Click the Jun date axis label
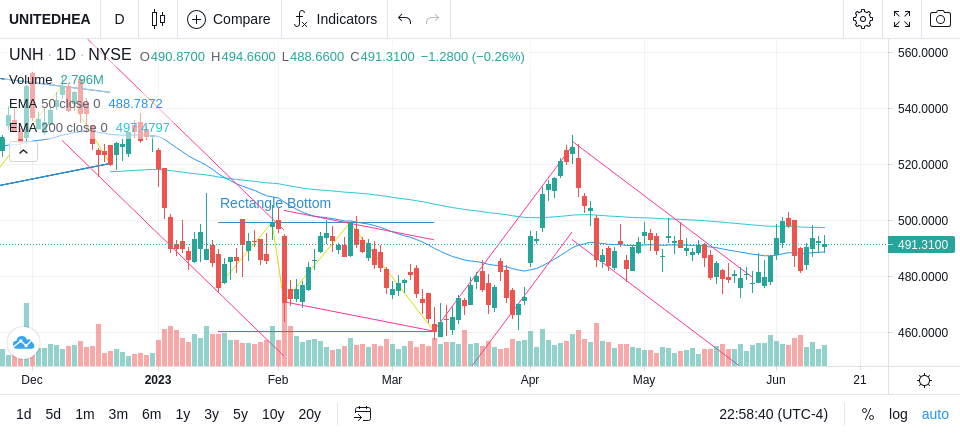The image size is (960, 433). coord(775,380)
